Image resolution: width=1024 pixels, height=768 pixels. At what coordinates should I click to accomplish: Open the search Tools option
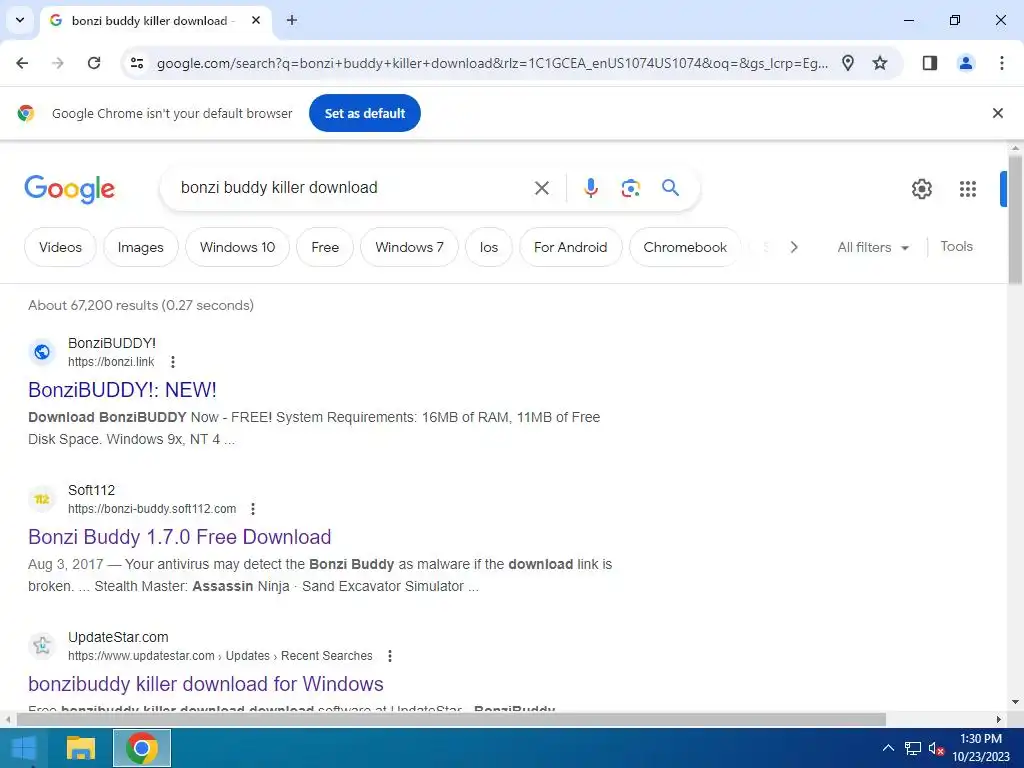click(x=956, y=246)
